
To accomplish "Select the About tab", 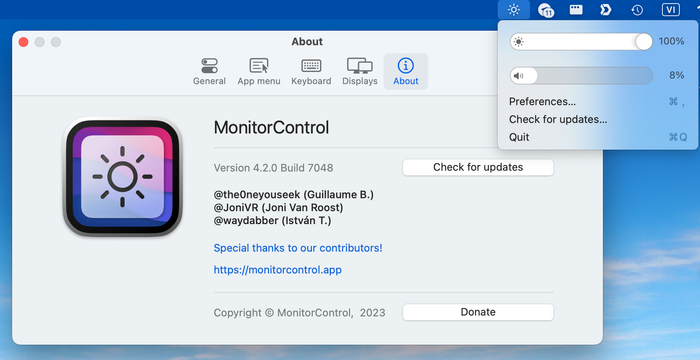I will pyautogui.click(x=405, y=71).
